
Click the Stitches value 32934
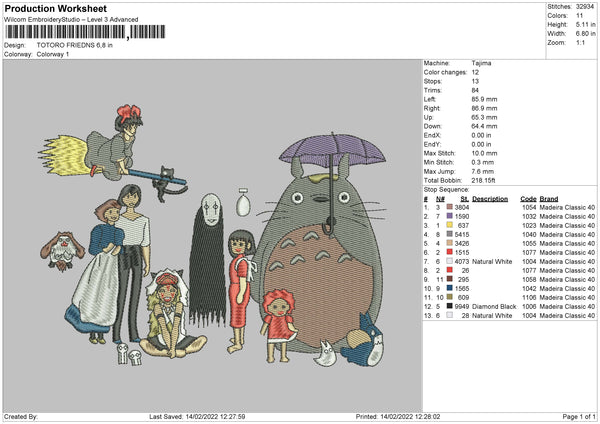coord(585,7)
